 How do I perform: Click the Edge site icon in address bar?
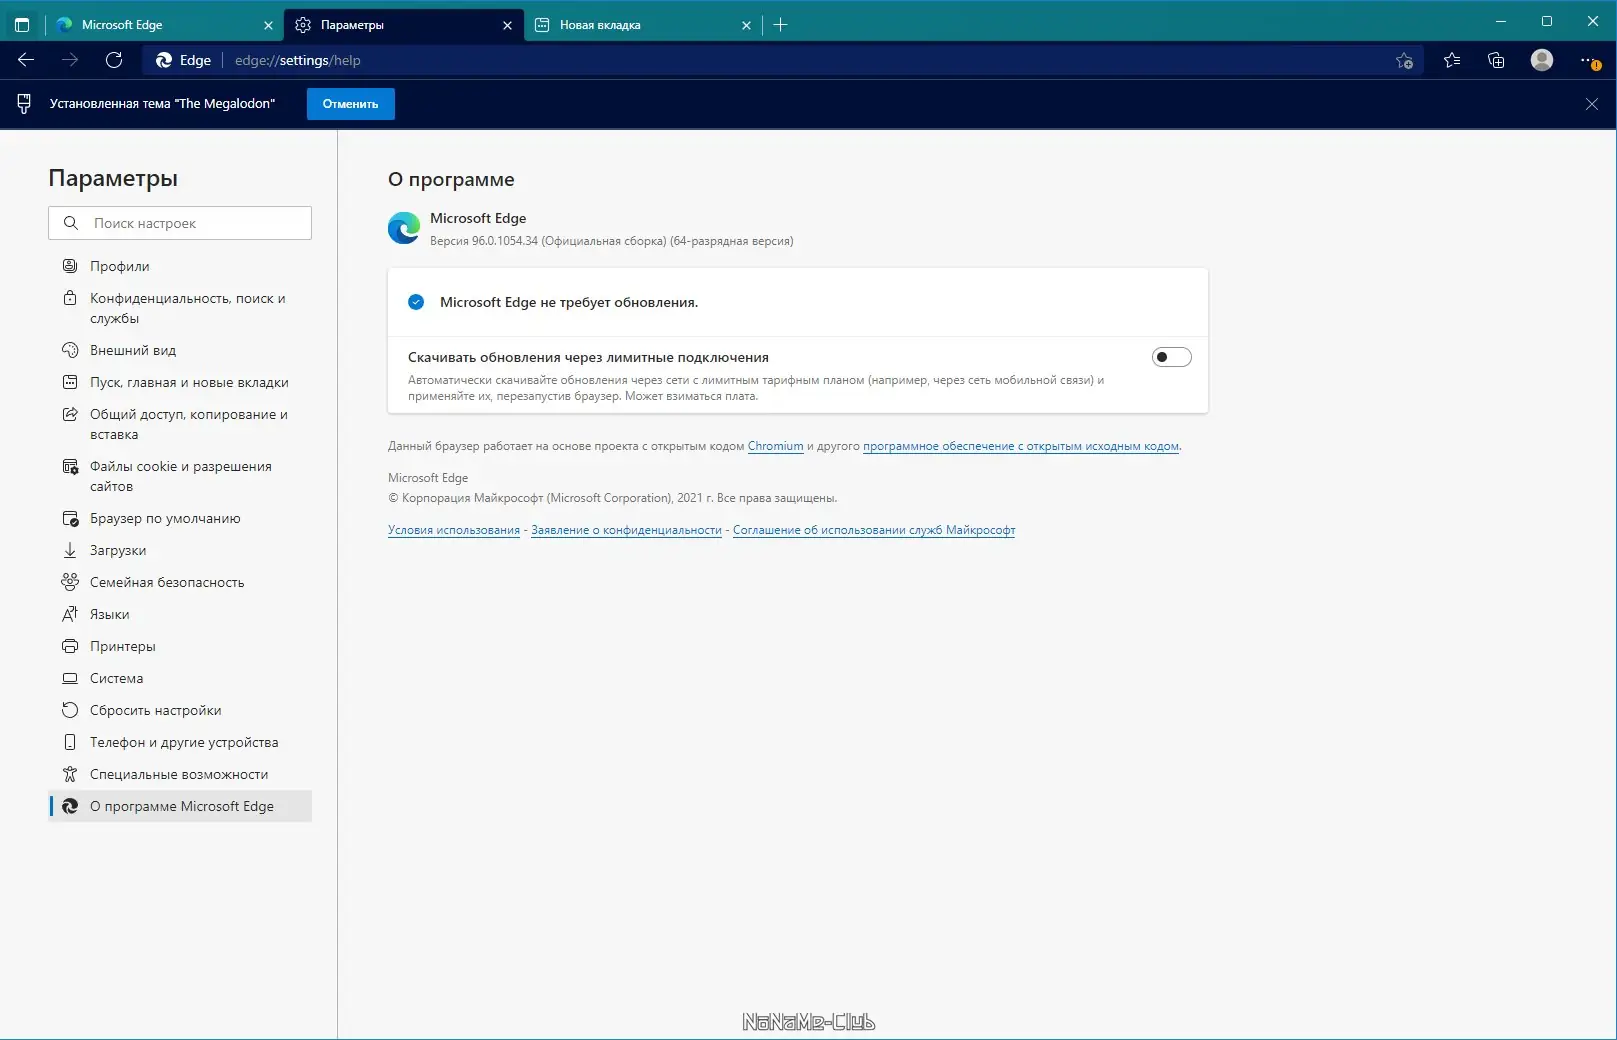point(164,60)
